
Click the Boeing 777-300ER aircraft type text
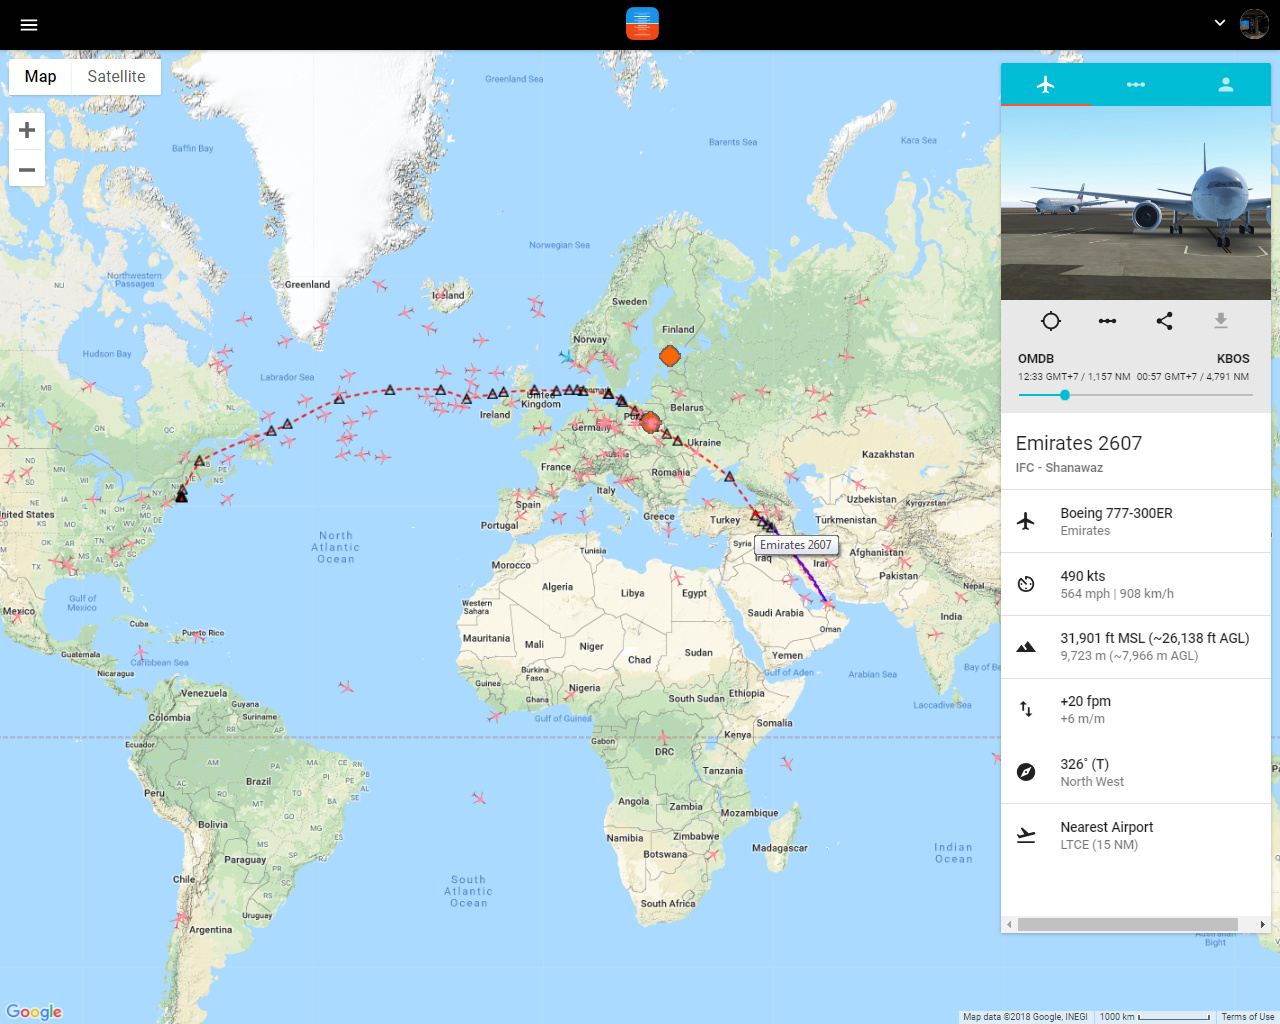tap(1116, 513)
